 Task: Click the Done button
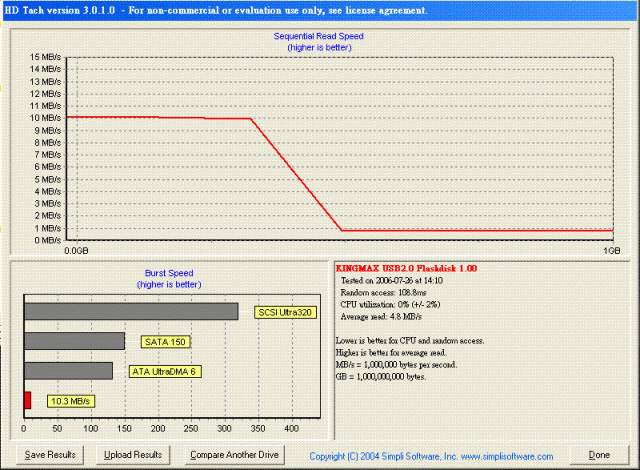(x=599, y=455)
